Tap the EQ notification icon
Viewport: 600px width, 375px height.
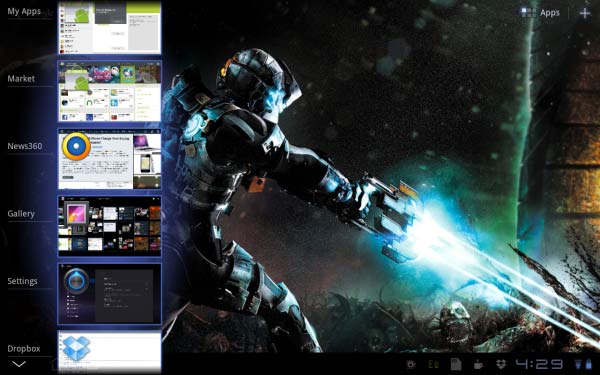(x=434, y=364)
